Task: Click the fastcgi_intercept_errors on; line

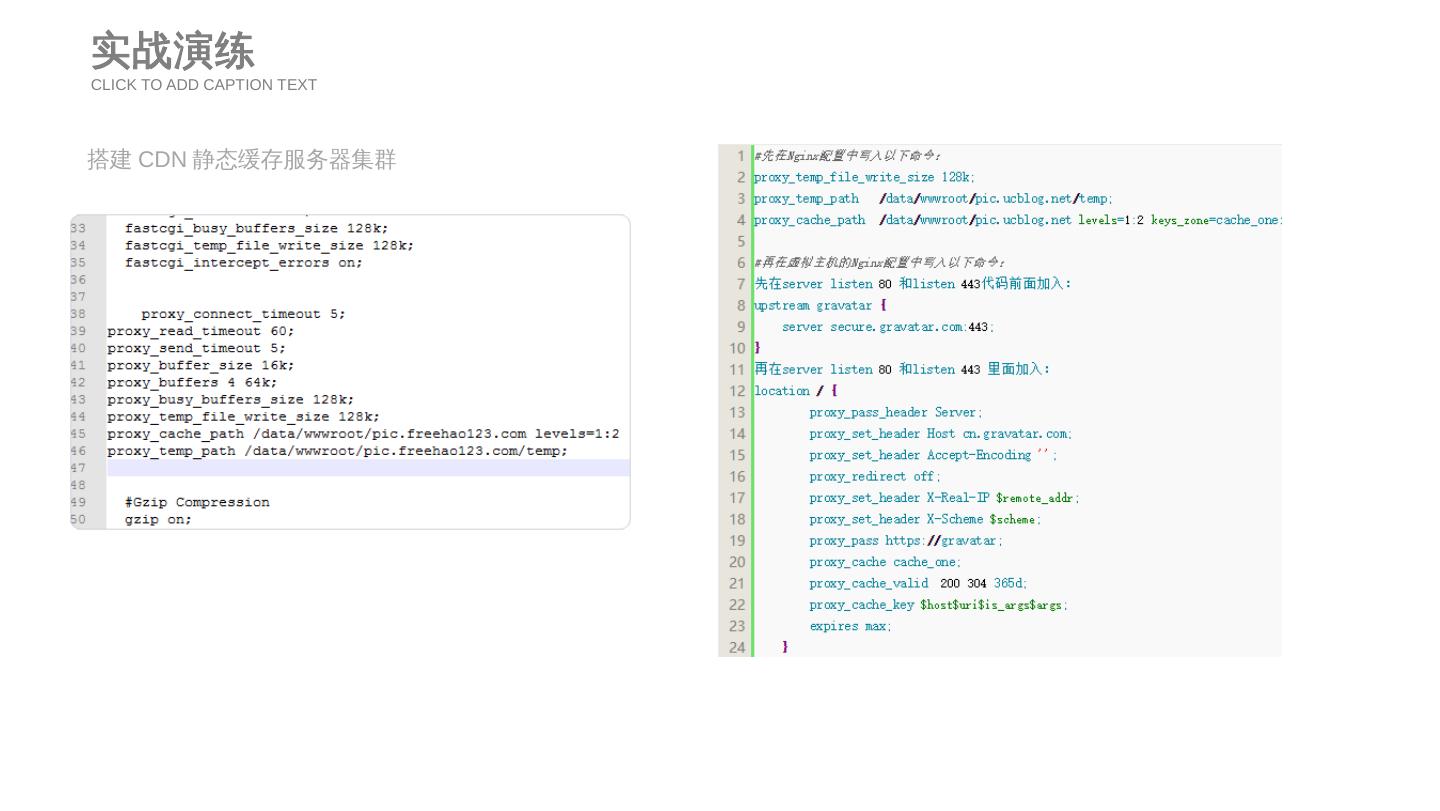Action: (243, 263)
